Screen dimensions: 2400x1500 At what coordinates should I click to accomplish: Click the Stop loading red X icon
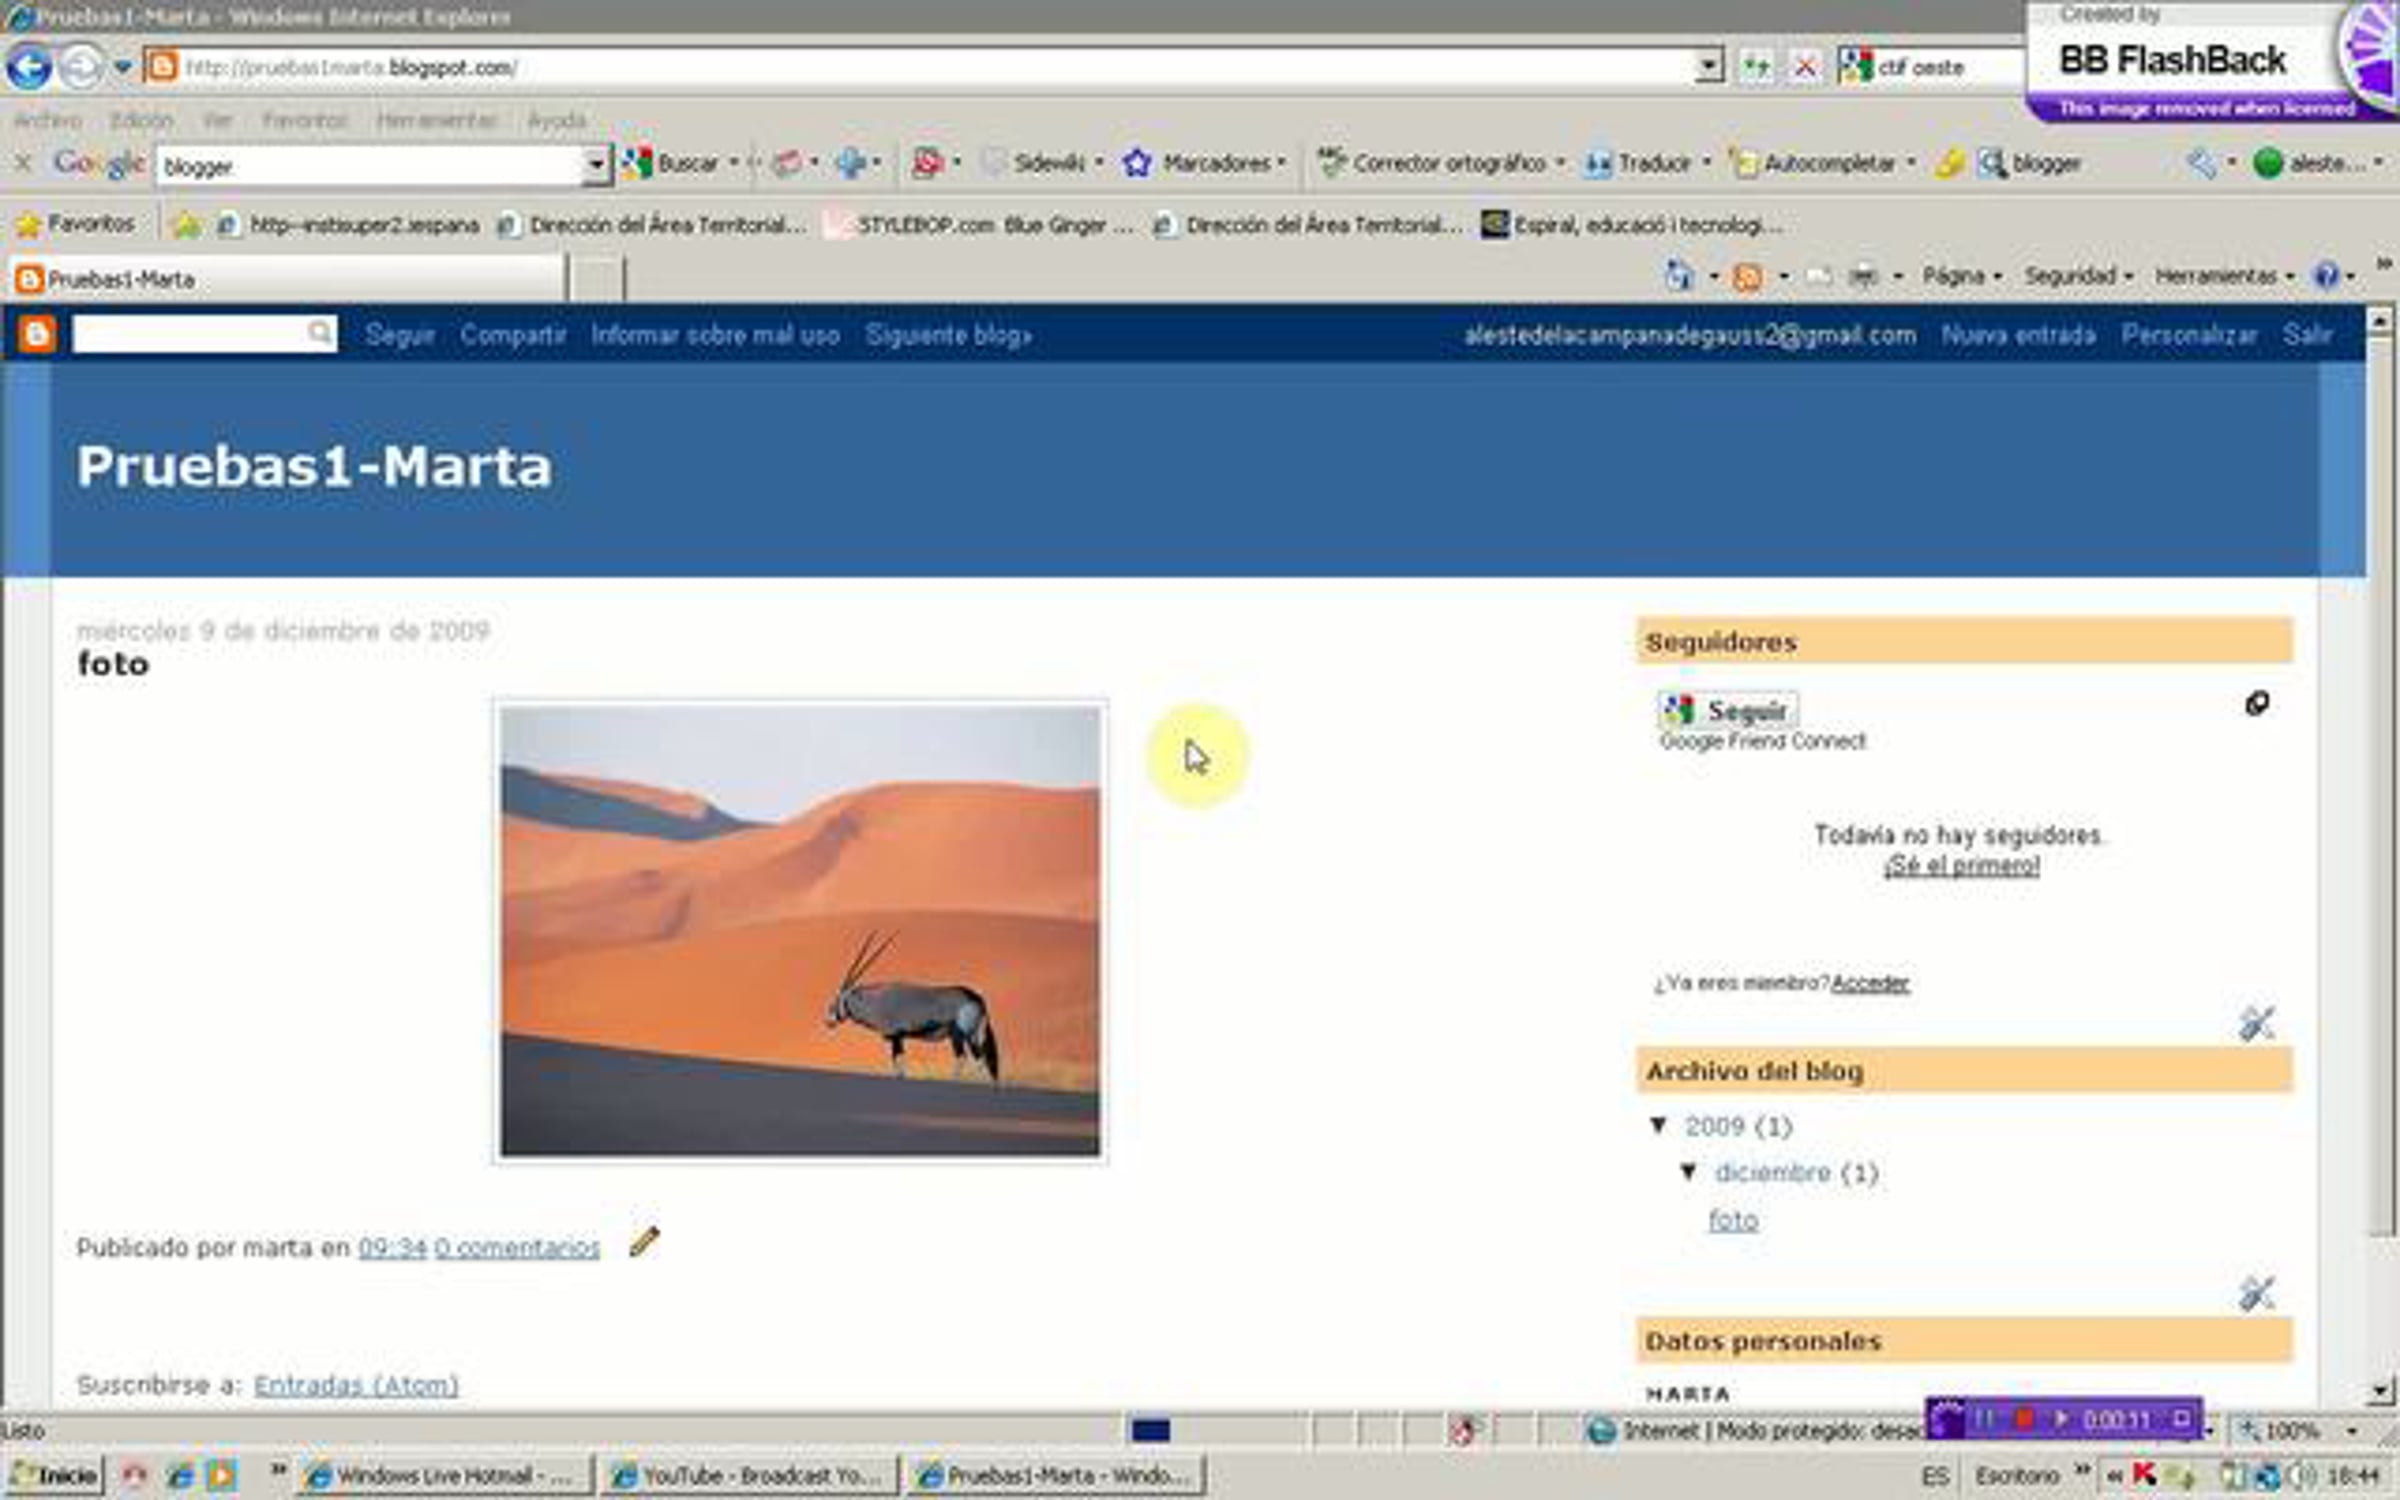[x=1805, y=67]
